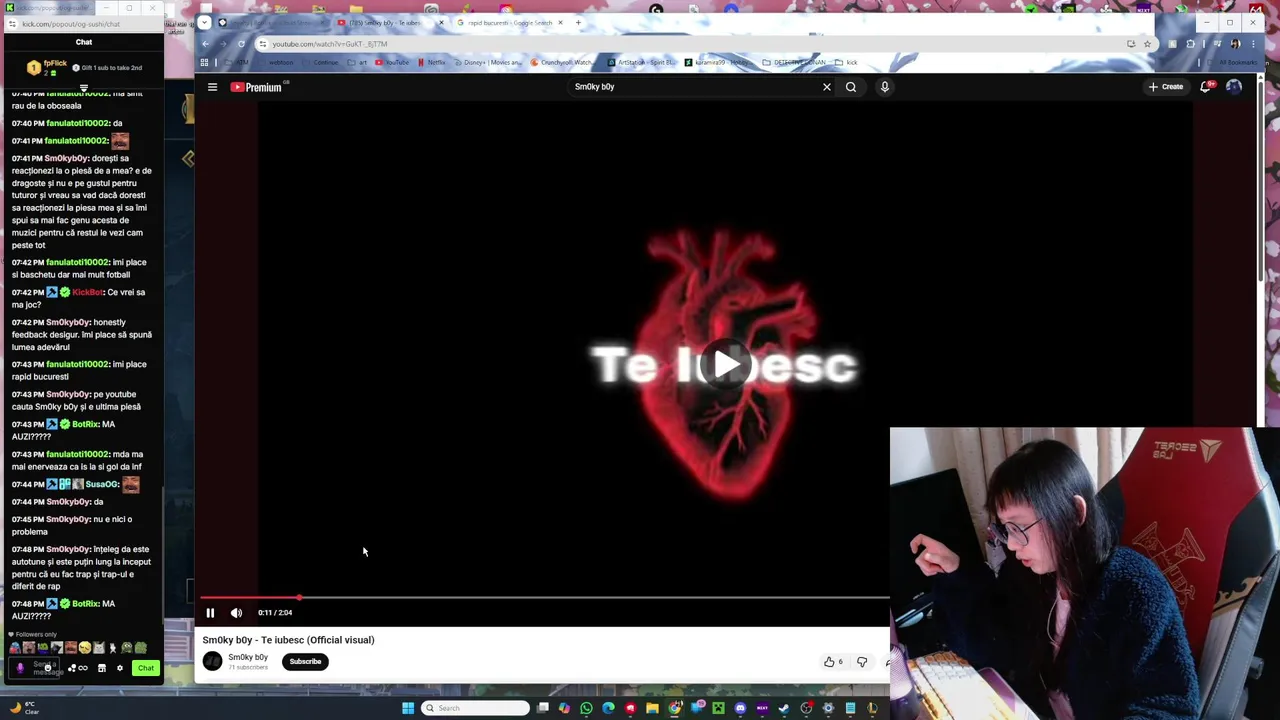Click the large play overlay on the heart

tap(727, 365)
